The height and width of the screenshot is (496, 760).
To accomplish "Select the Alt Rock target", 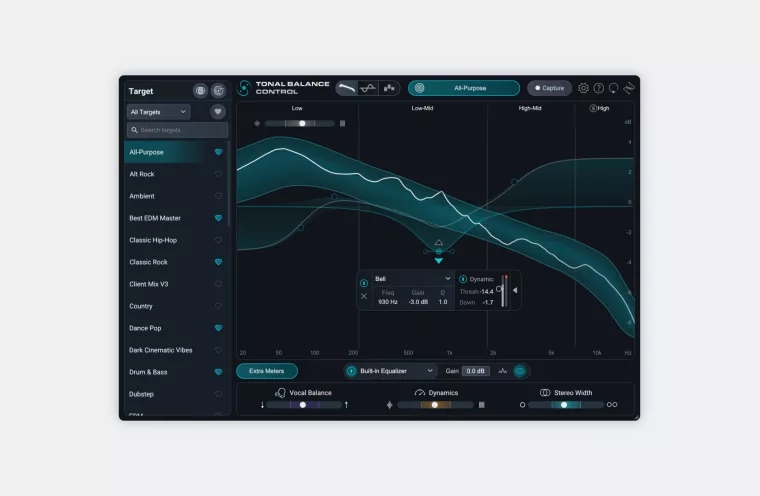I will (175, 174).
